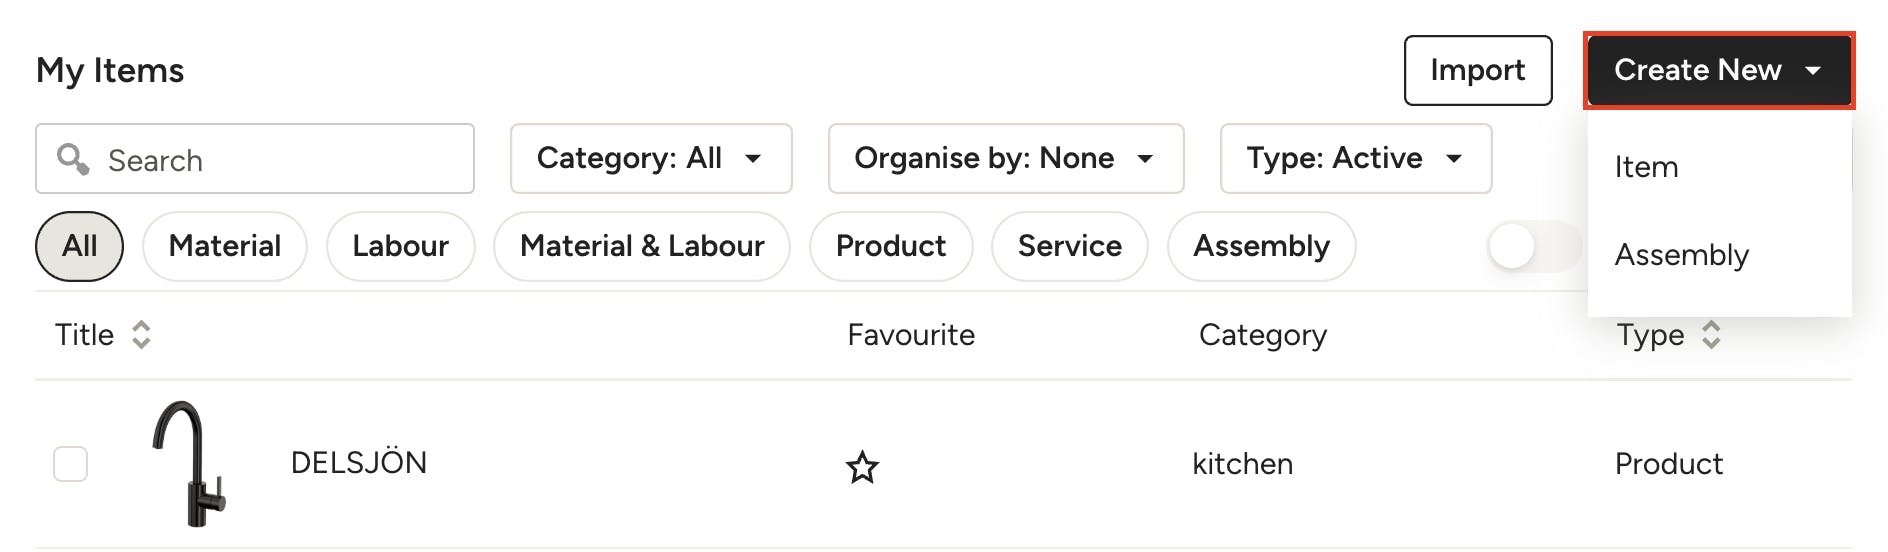This screenshot has height=552, width=1888.
Task: Open the Category: All dropdown
Action: point(650,158)
